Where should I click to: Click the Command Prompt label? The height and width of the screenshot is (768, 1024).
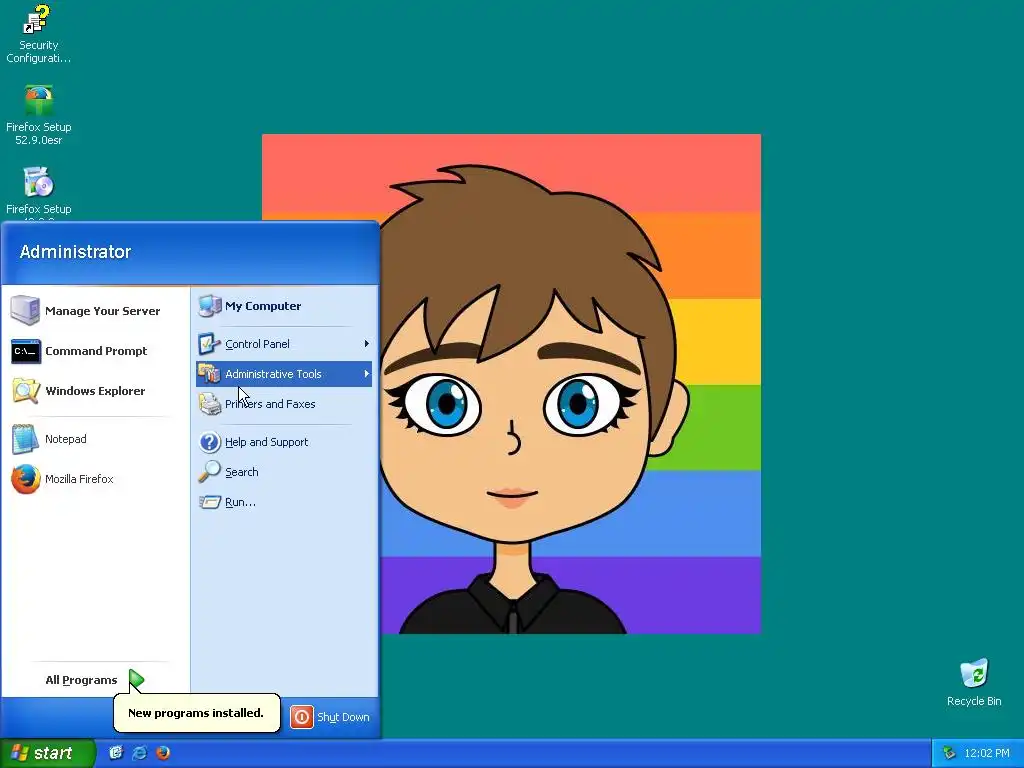click(96, 351)
